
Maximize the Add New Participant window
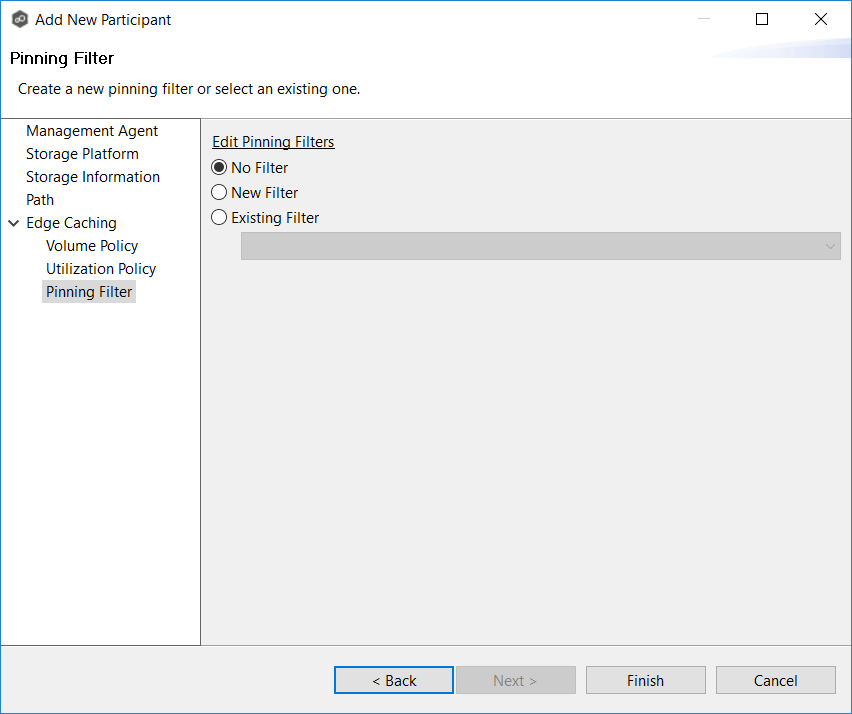[762, 19]
